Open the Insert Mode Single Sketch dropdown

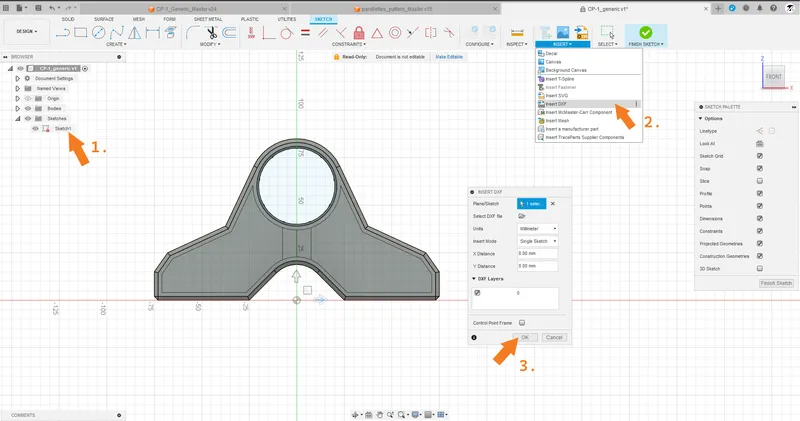click(x=537, y=241)
